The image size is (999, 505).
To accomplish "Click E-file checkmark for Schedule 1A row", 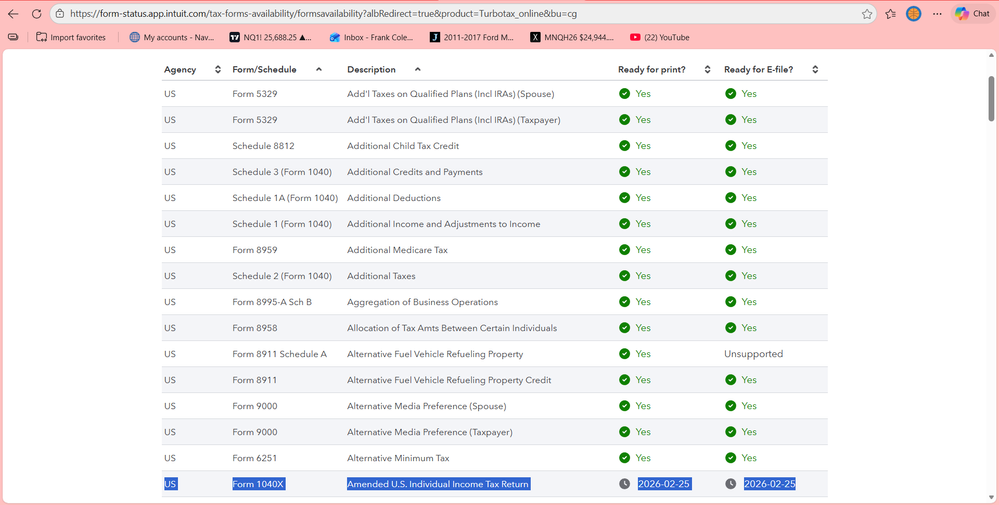I will 731,197.
